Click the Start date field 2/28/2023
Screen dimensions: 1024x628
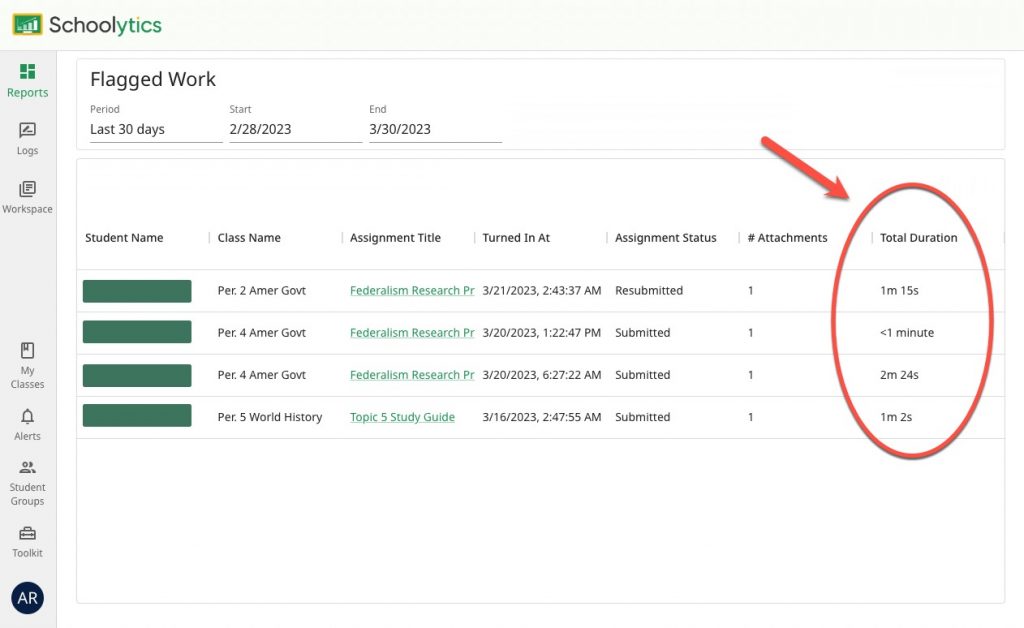click(295, 129)
